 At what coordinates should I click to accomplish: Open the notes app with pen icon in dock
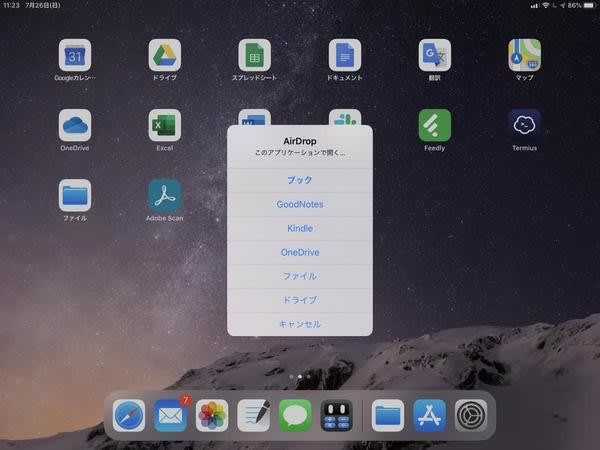click(253, 416)
